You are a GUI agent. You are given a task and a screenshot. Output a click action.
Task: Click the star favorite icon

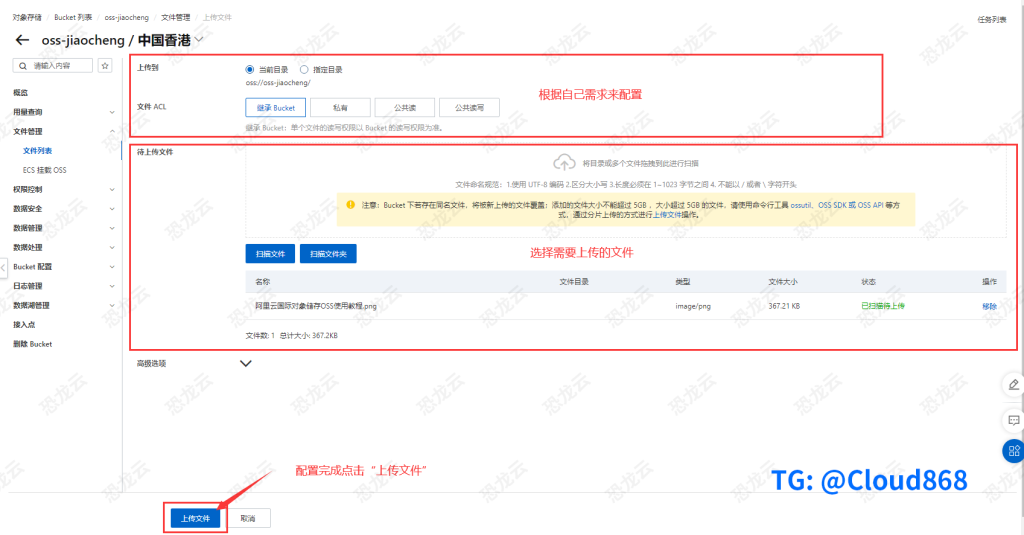click(105, 65)
